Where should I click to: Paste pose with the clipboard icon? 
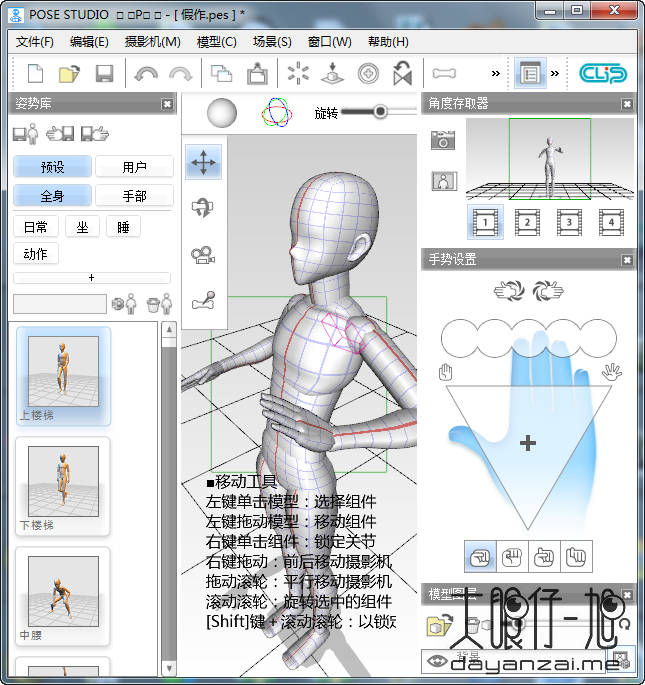click(x=257, y=73)
